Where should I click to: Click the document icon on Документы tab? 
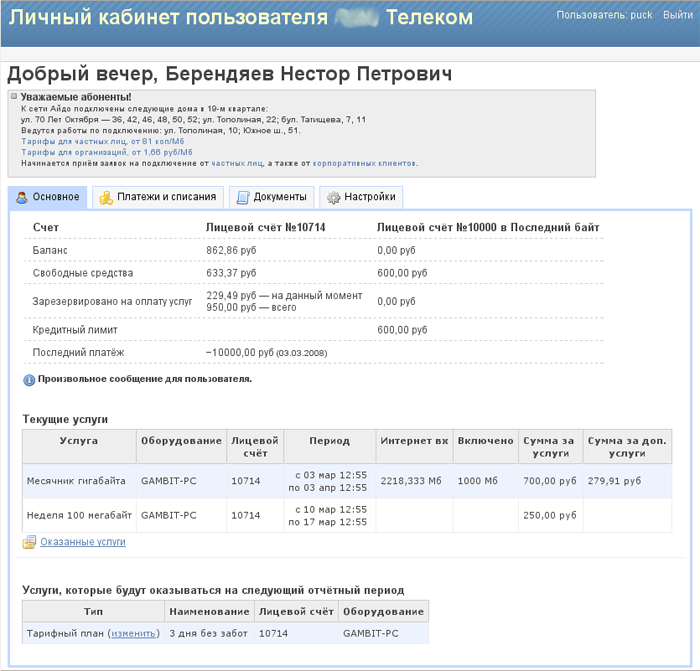[x=242, y=198]
